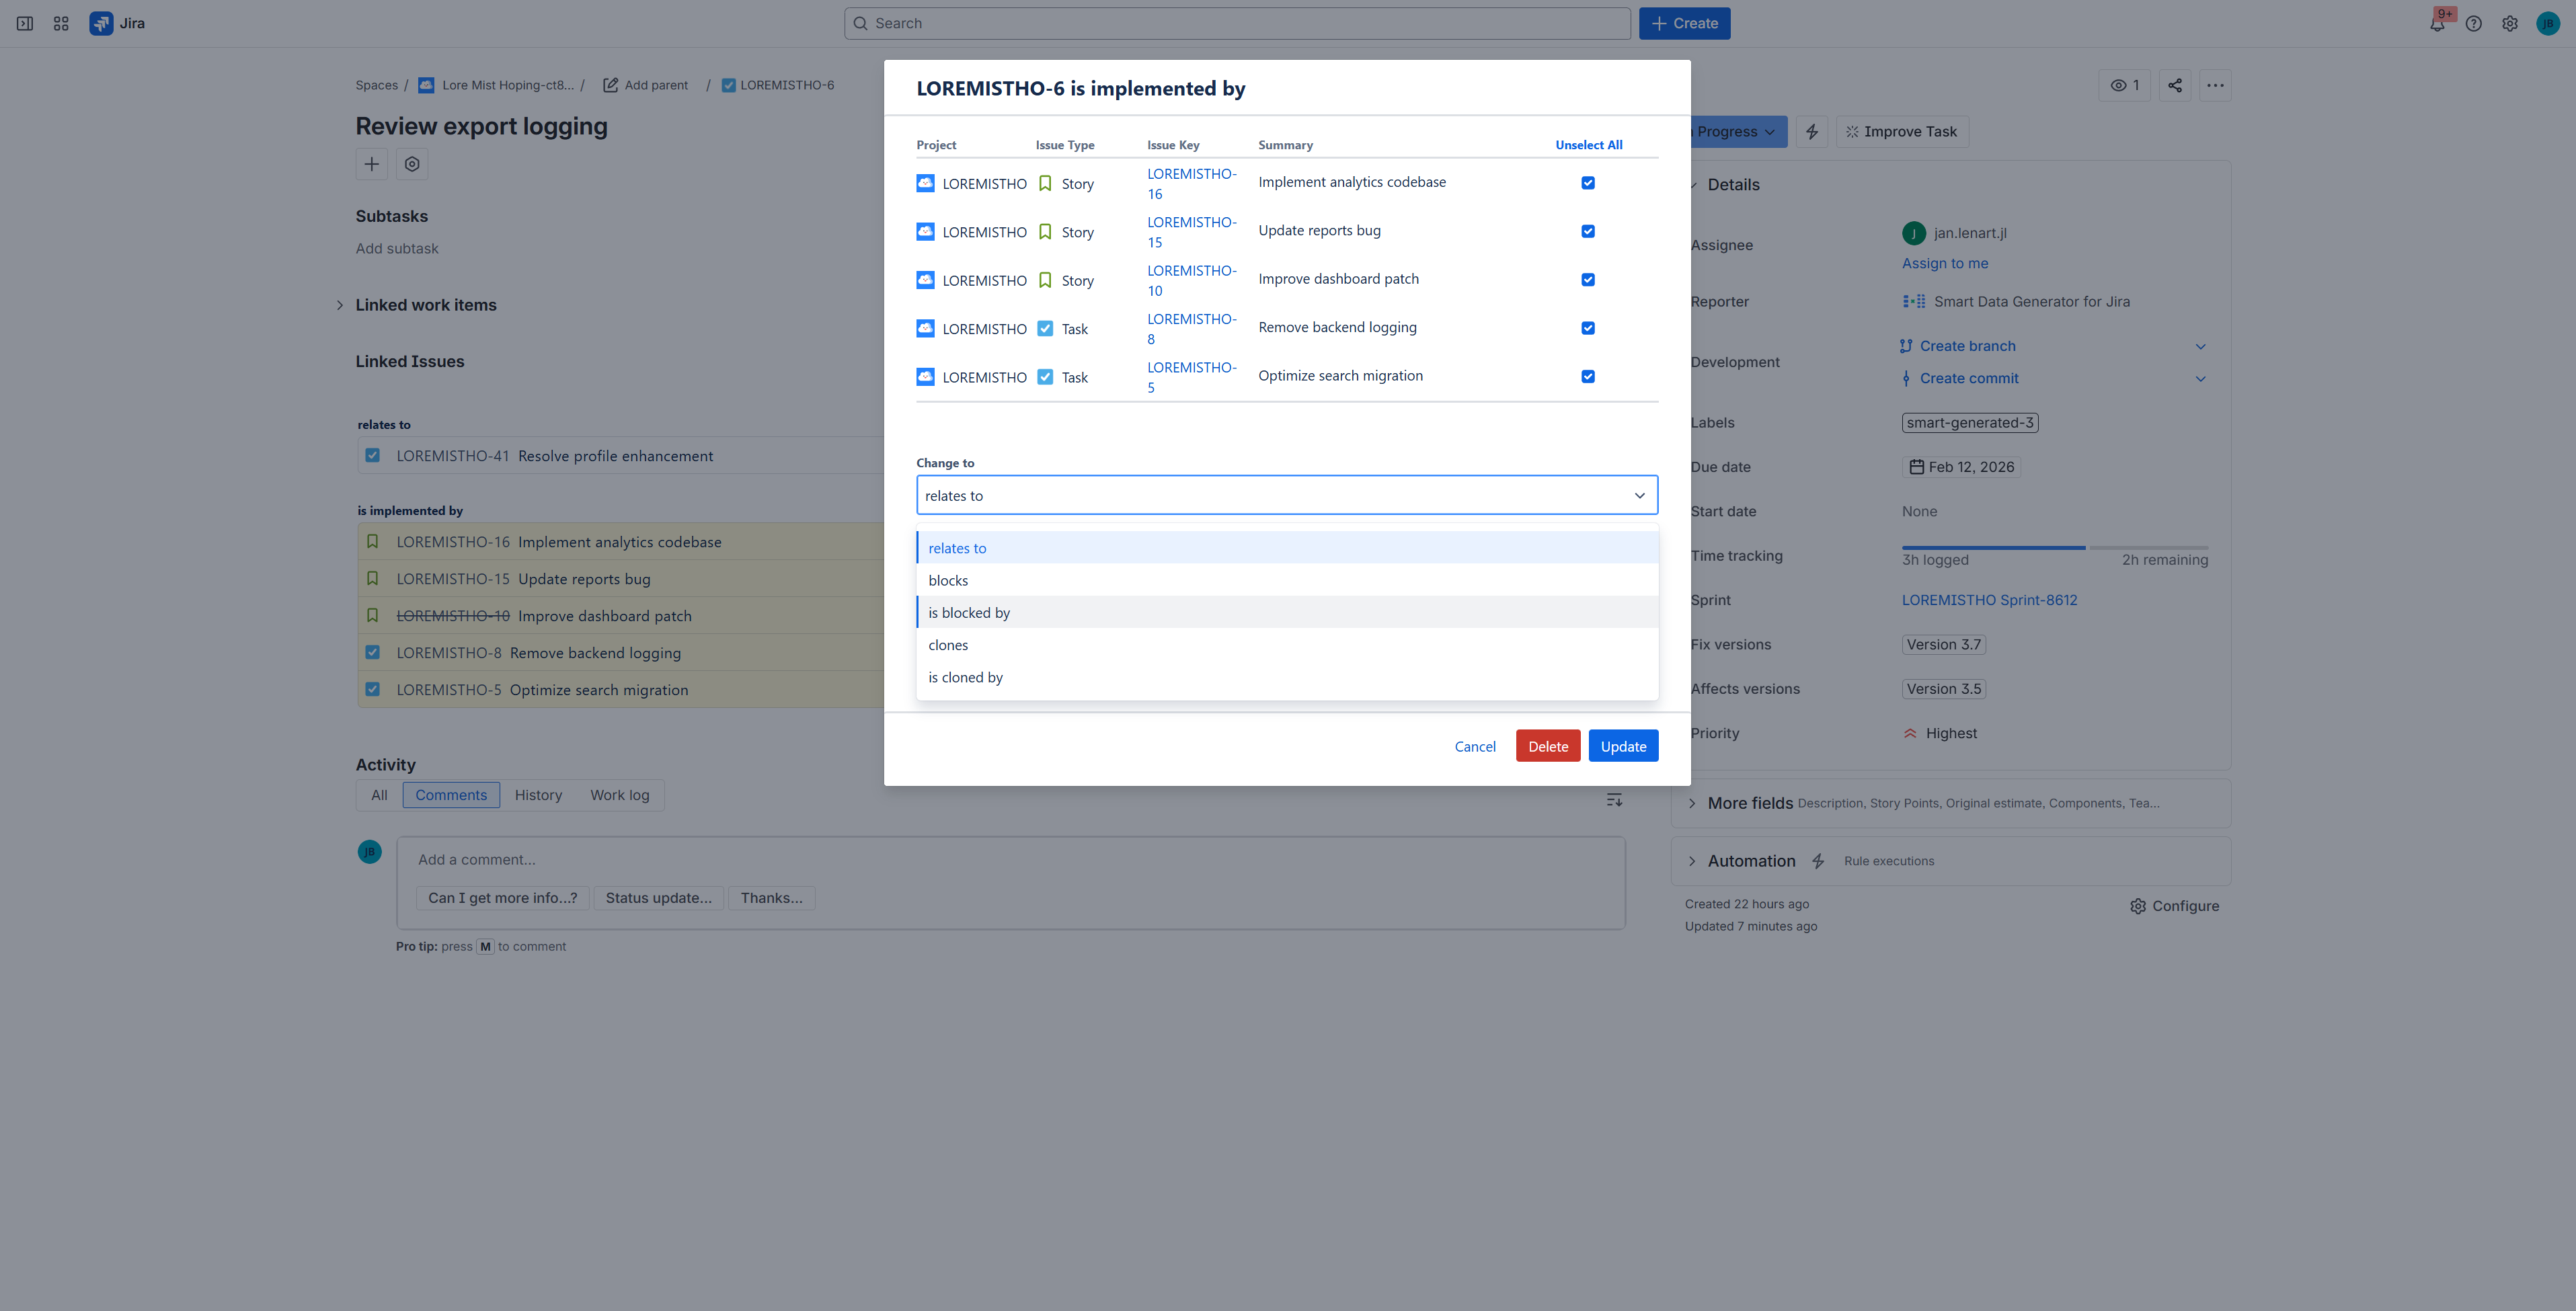The width and height of the screenshot is (2576, 1311).
Task: Select 'is blocked by' option
Action: (x=968, y=613)
